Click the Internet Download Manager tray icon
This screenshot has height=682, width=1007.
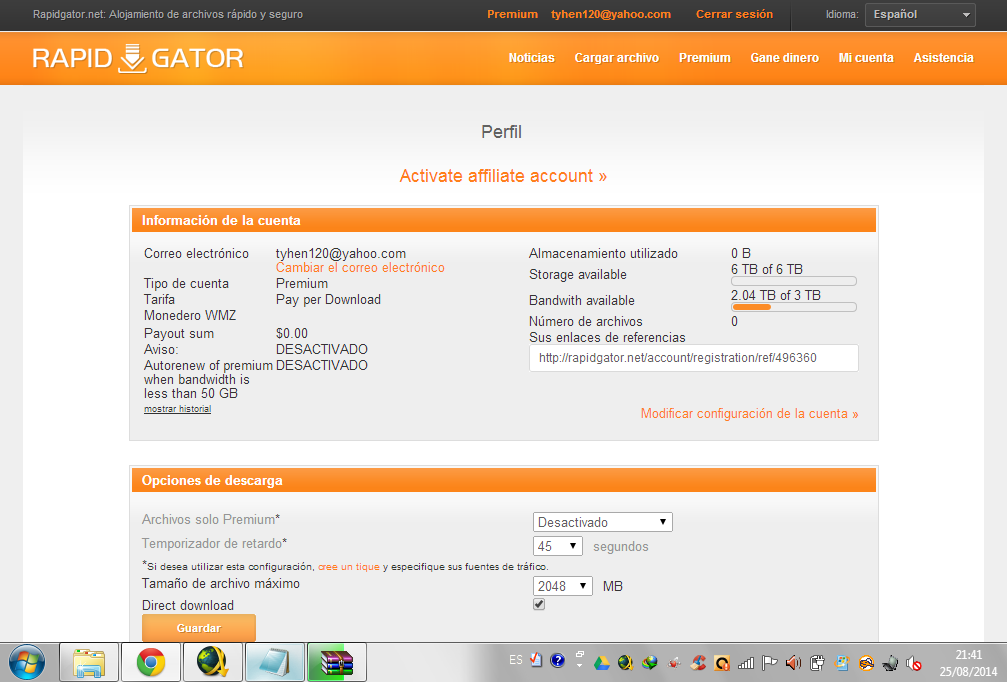pos(649,662)
